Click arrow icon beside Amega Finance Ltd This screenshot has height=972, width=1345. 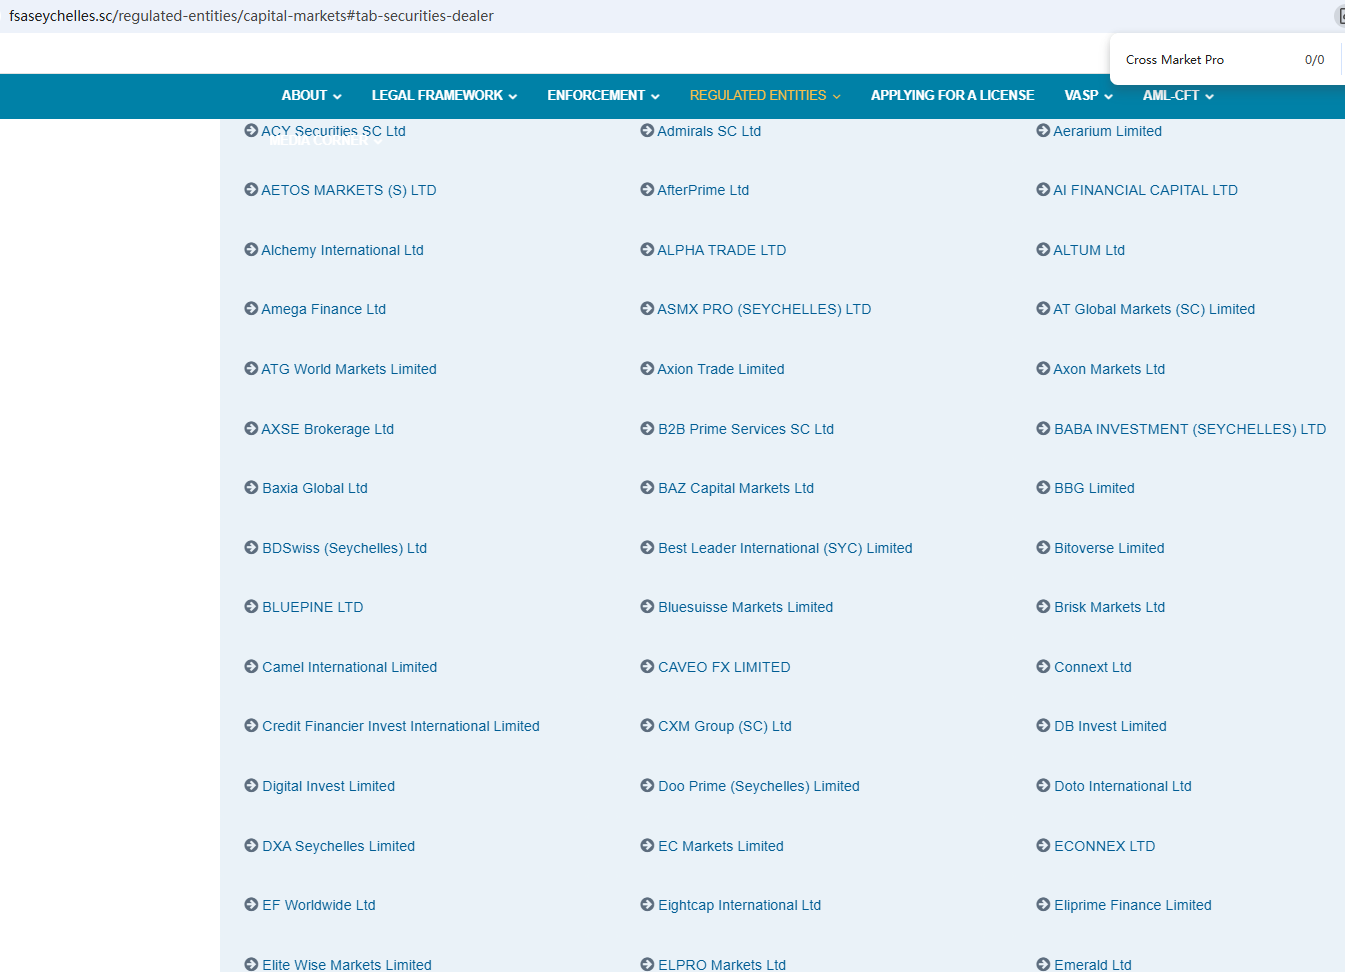(251, 309)
